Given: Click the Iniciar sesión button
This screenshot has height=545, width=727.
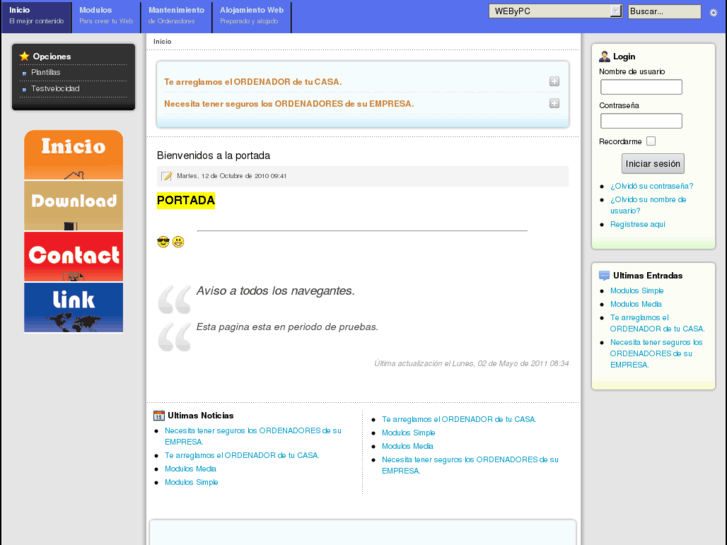Looking at the screenshot, I should point(653,164).
